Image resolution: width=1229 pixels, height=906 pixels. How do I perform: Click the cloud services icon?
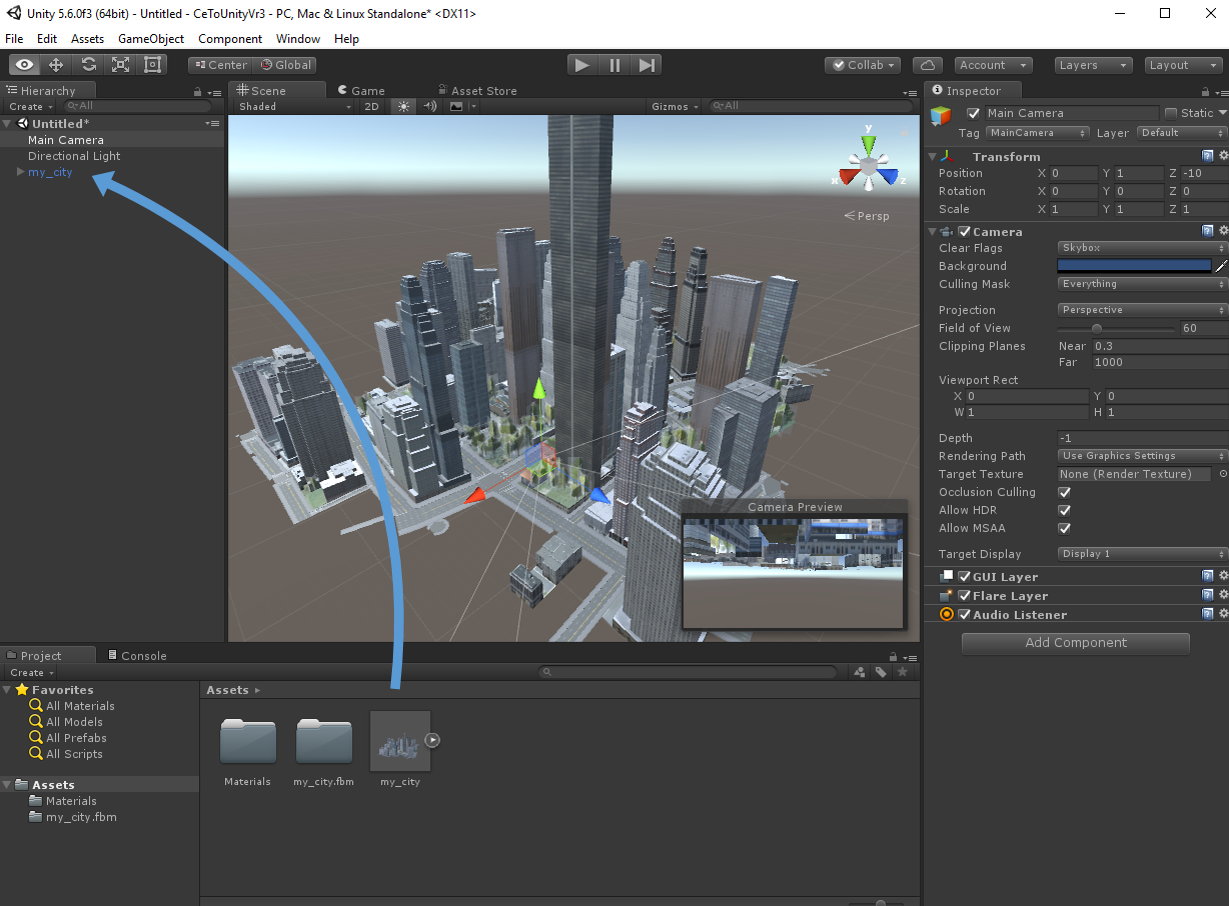[x=929, y=65]
